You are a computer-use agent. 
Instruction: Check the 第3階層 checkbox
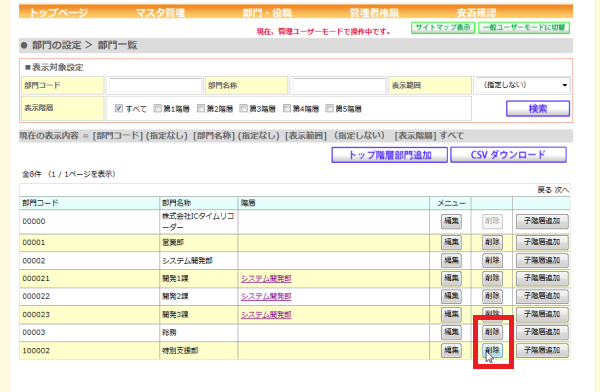[x=243, y=108]
